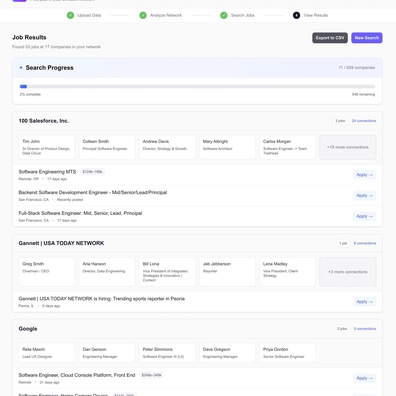Start a New Search
Image resolution: width=396 pixels, height=396 pixels.
[367, 38]
